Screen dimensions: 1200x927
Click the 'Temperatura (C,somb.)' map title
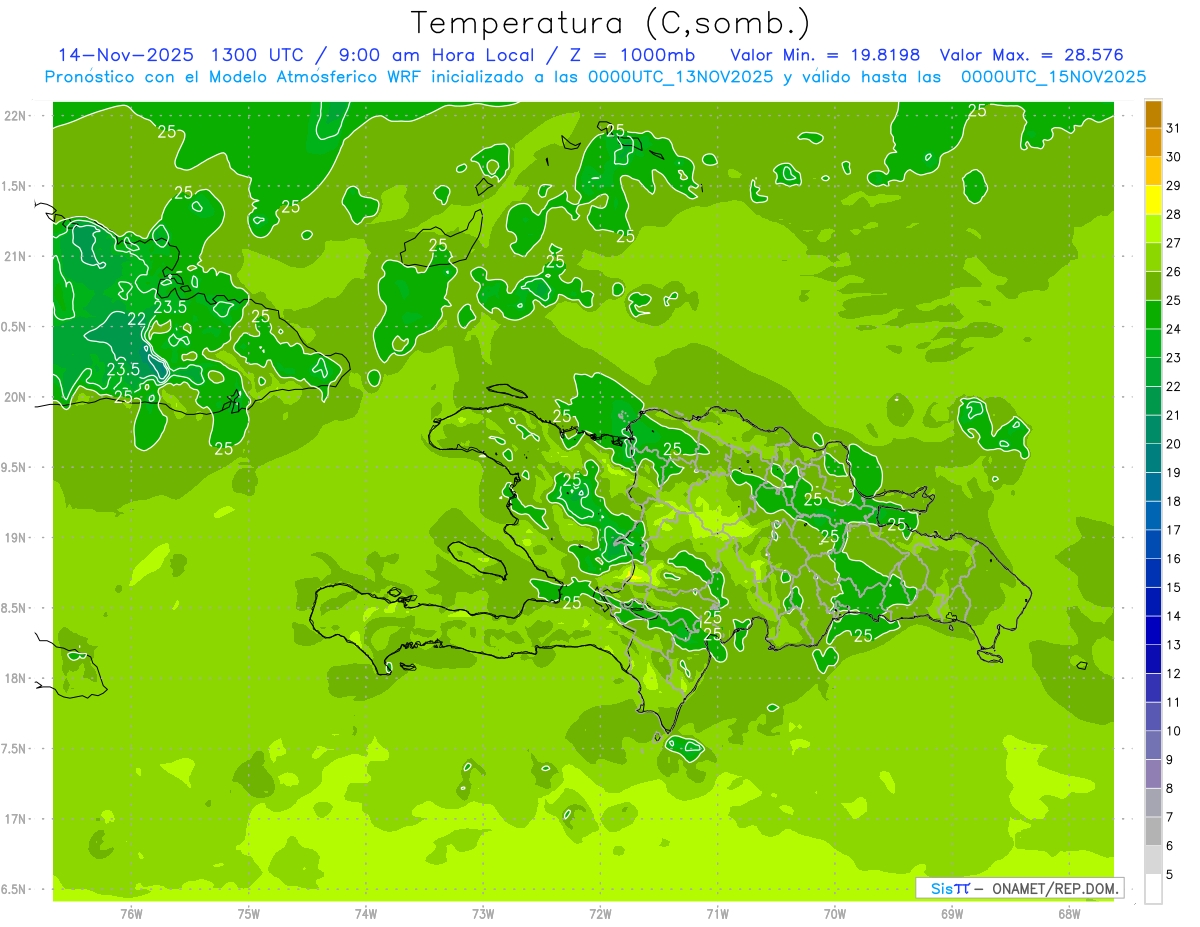(x=610, y=23)
